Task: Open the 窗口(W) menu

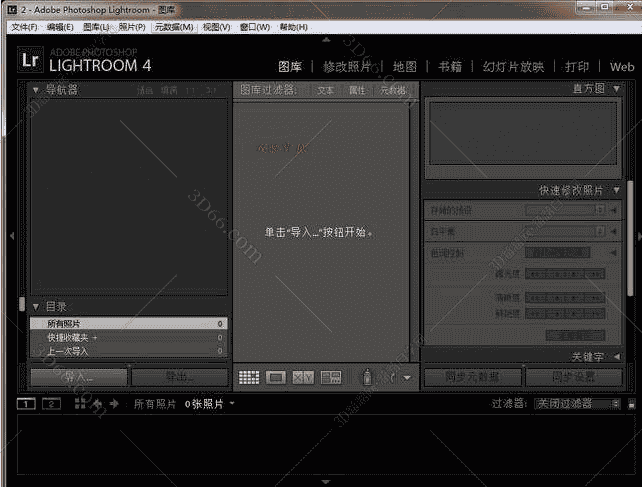Action: (255, 27)
